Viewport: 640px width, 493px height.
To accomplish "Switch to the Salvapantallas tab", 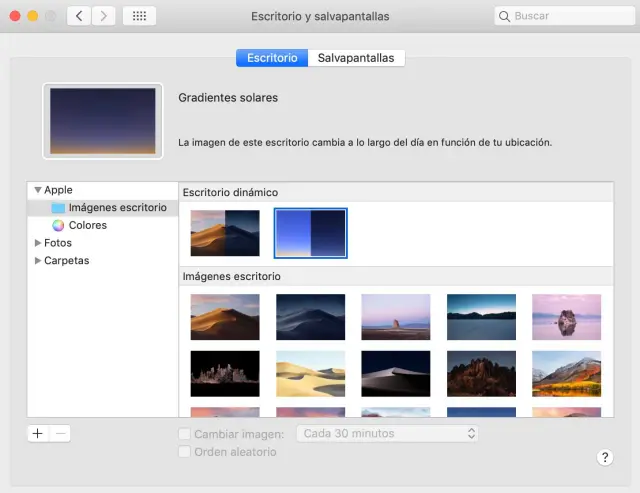I will point(356,58).
